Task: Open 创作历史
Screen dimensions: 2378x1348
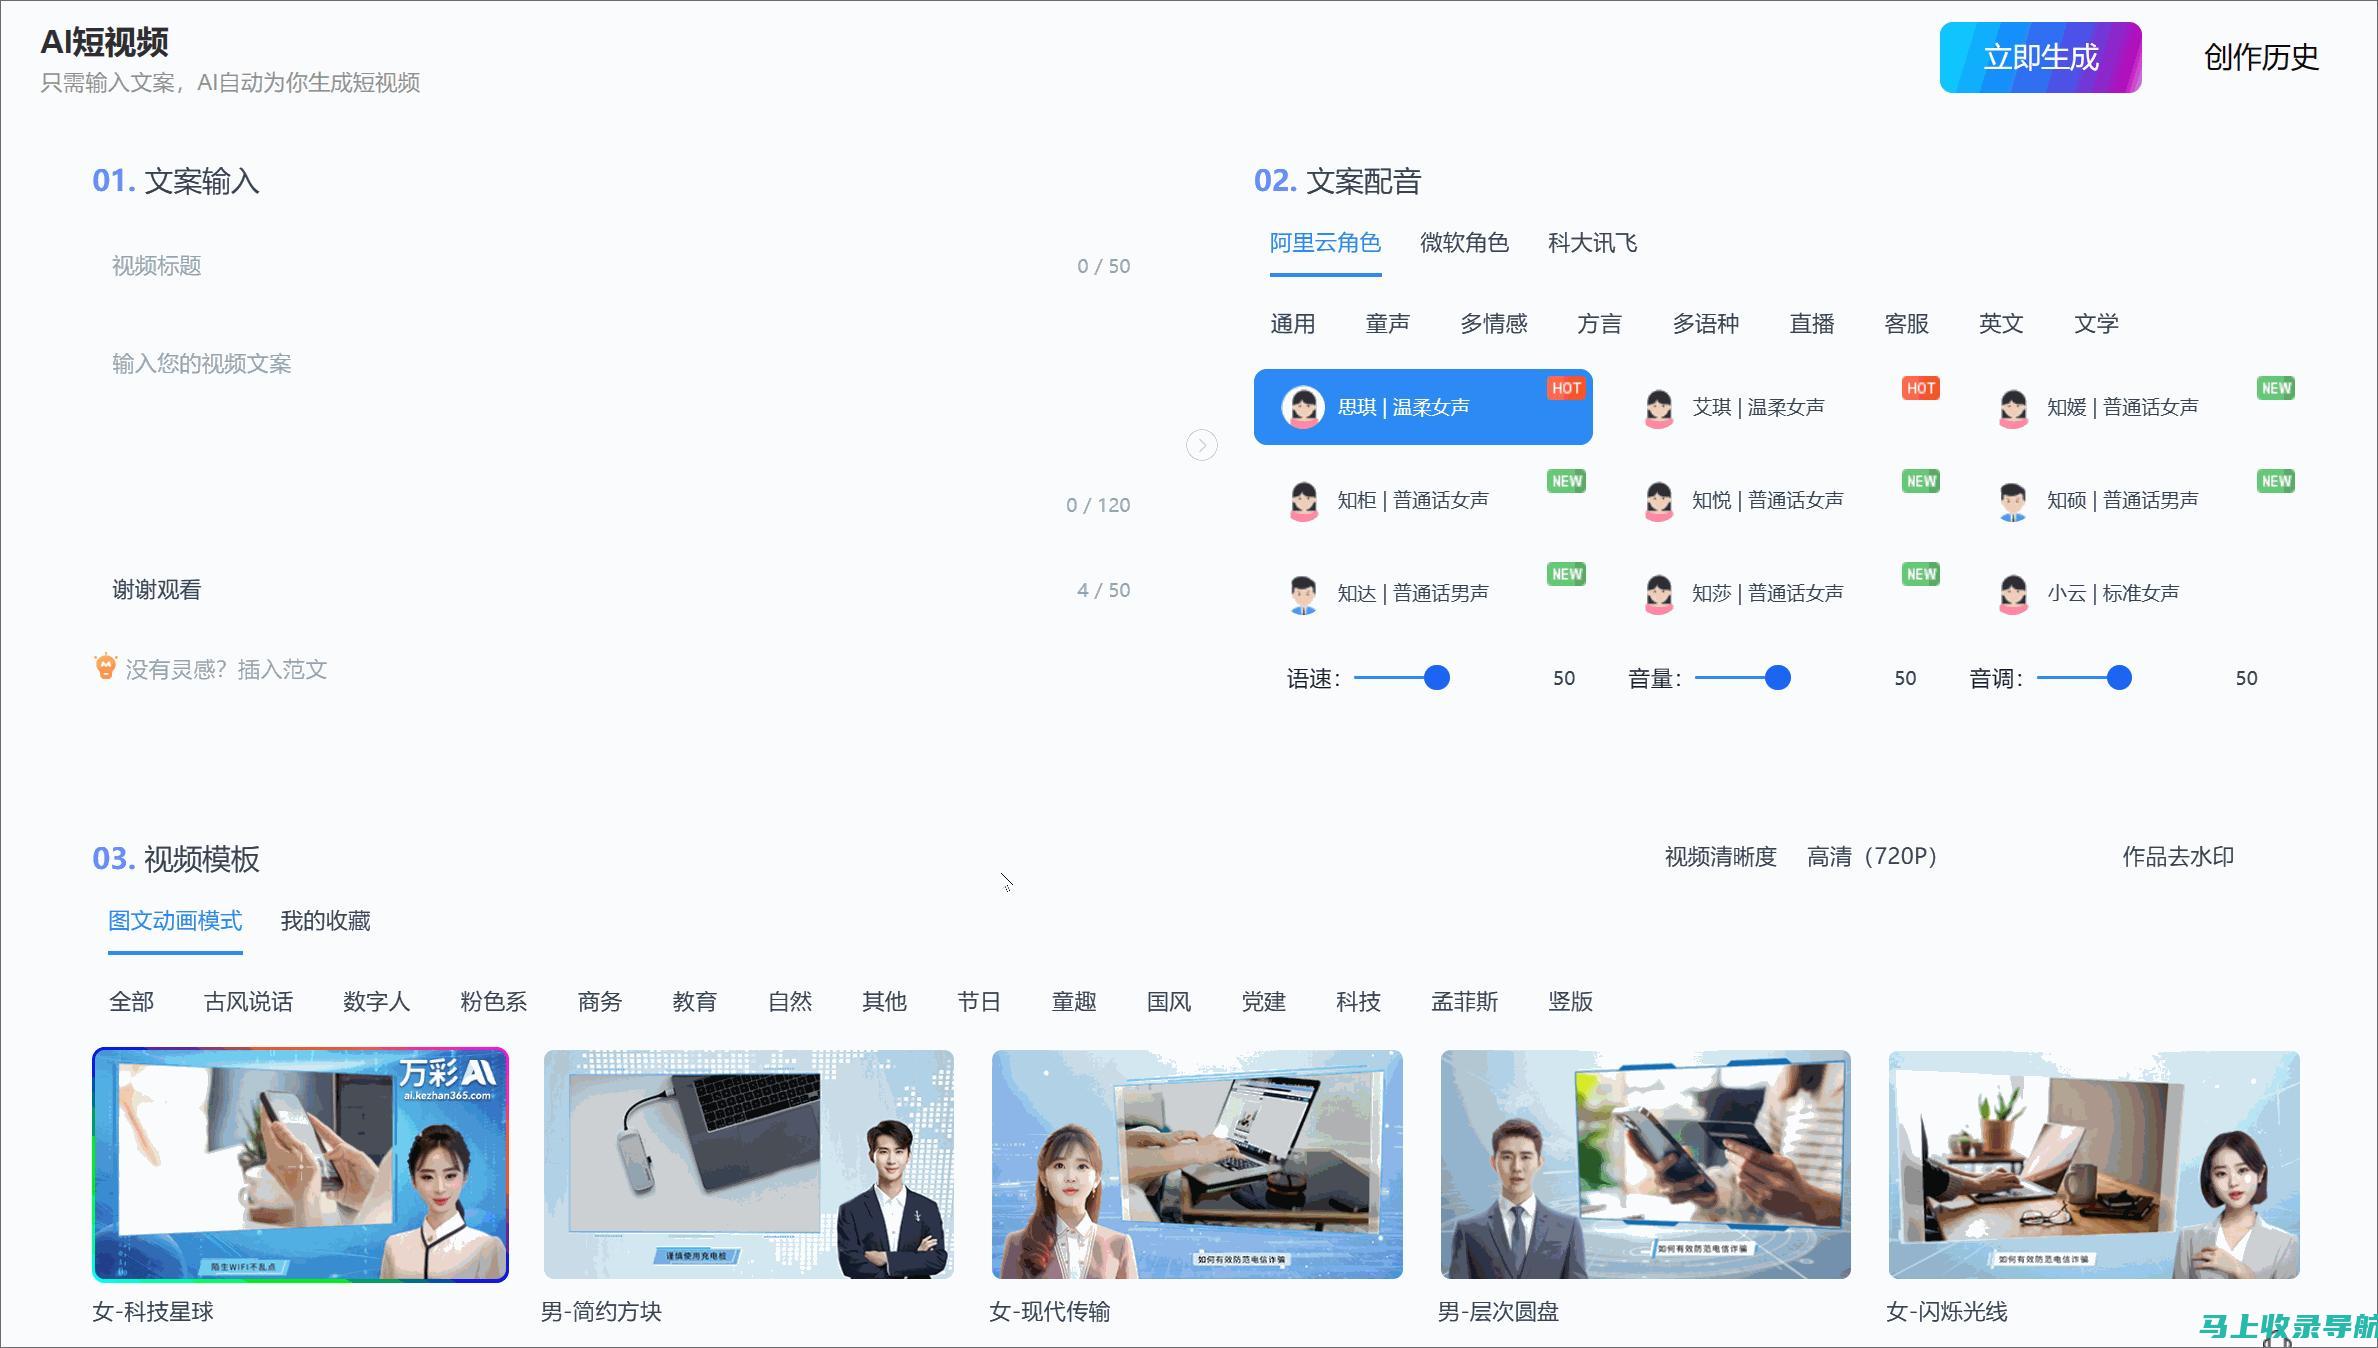Action: point(2261,57)
